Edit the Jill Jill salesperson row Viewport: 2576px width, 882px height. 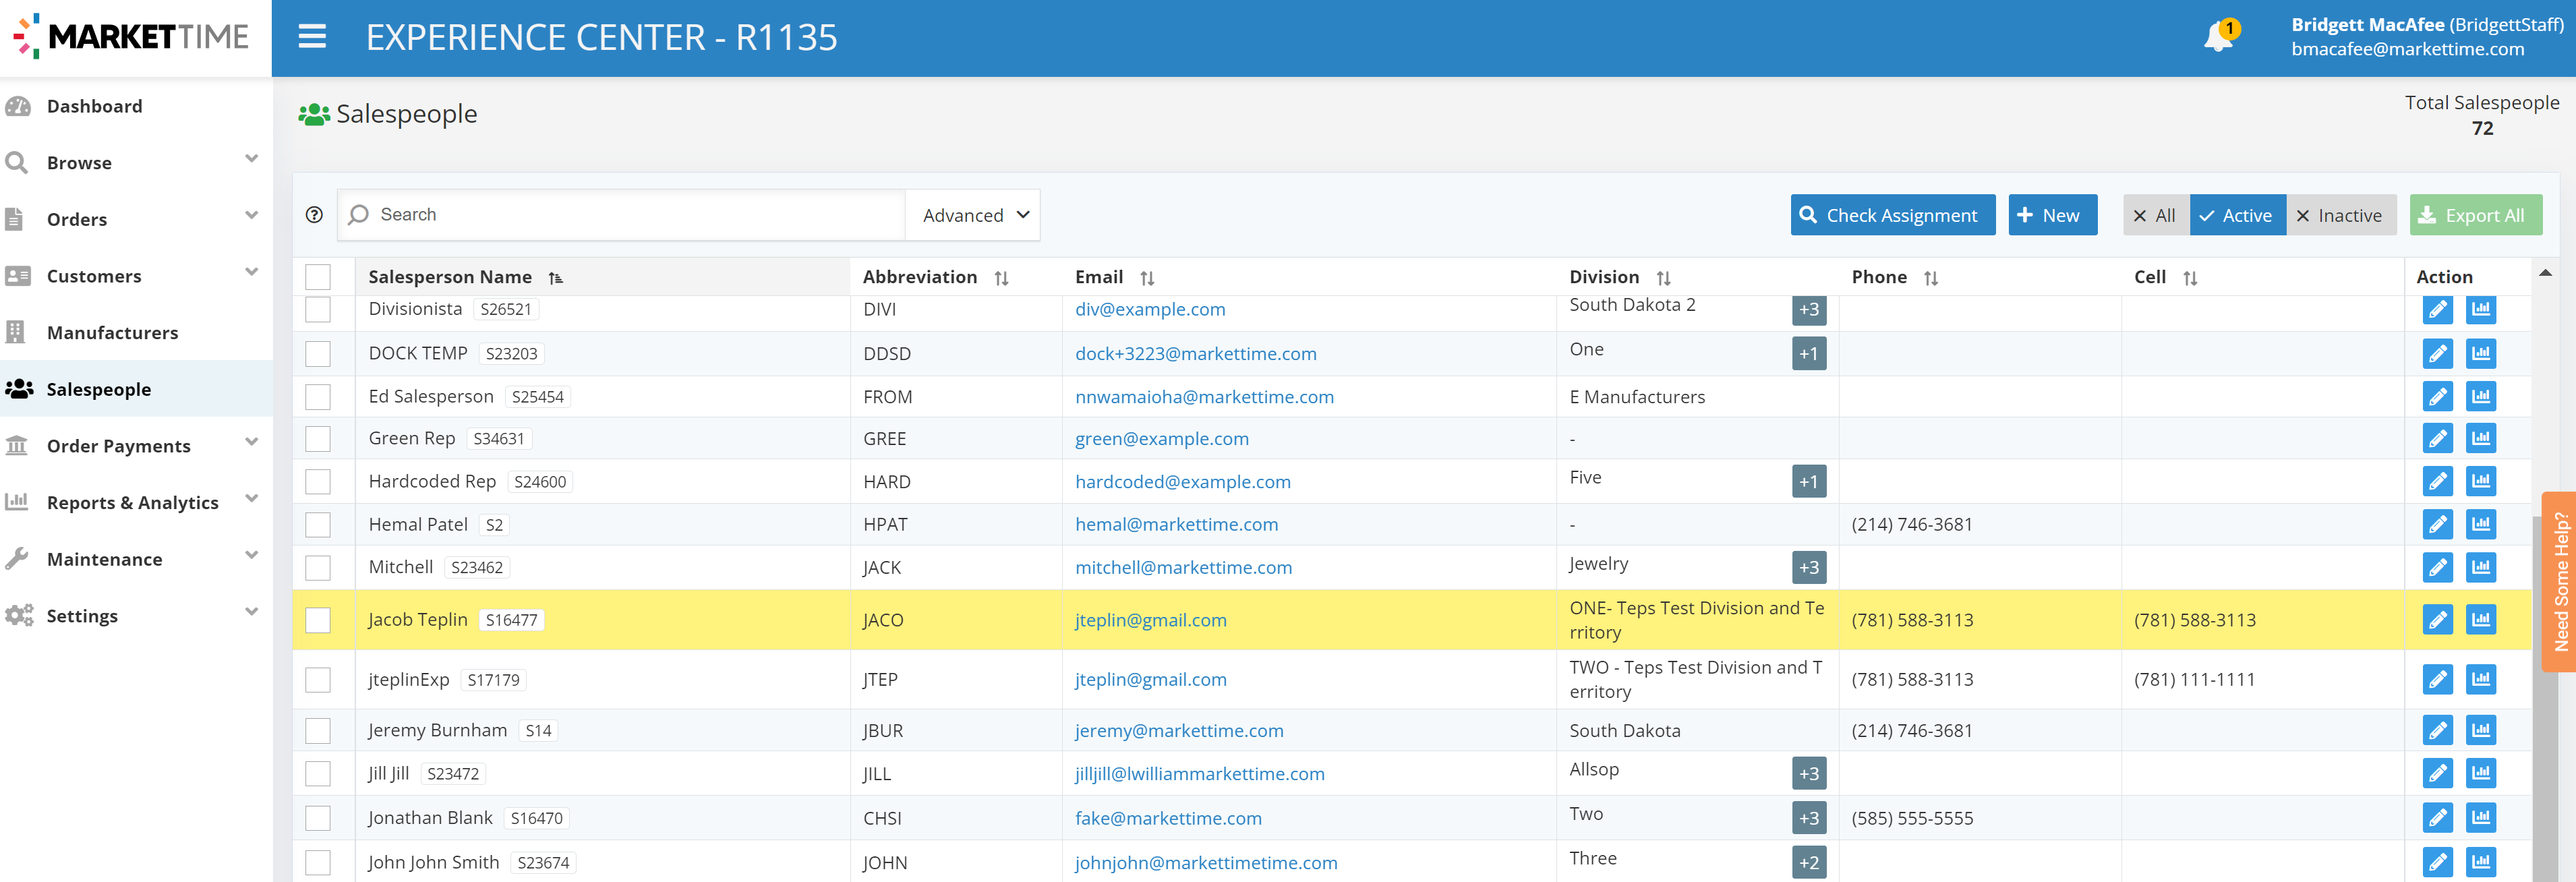click(x=2438, y=773)
